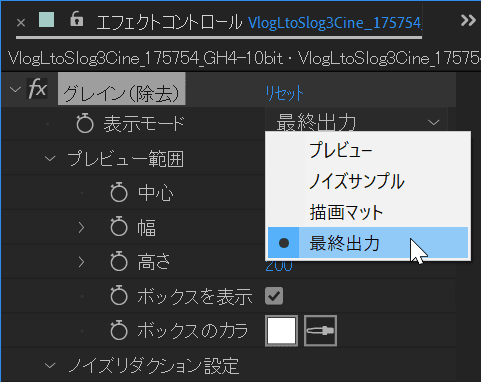Open the VlogLtoSlog3Cine_175754 layer link in tab
This screenshot has height=382, width=481.
[x=335, y=23]
